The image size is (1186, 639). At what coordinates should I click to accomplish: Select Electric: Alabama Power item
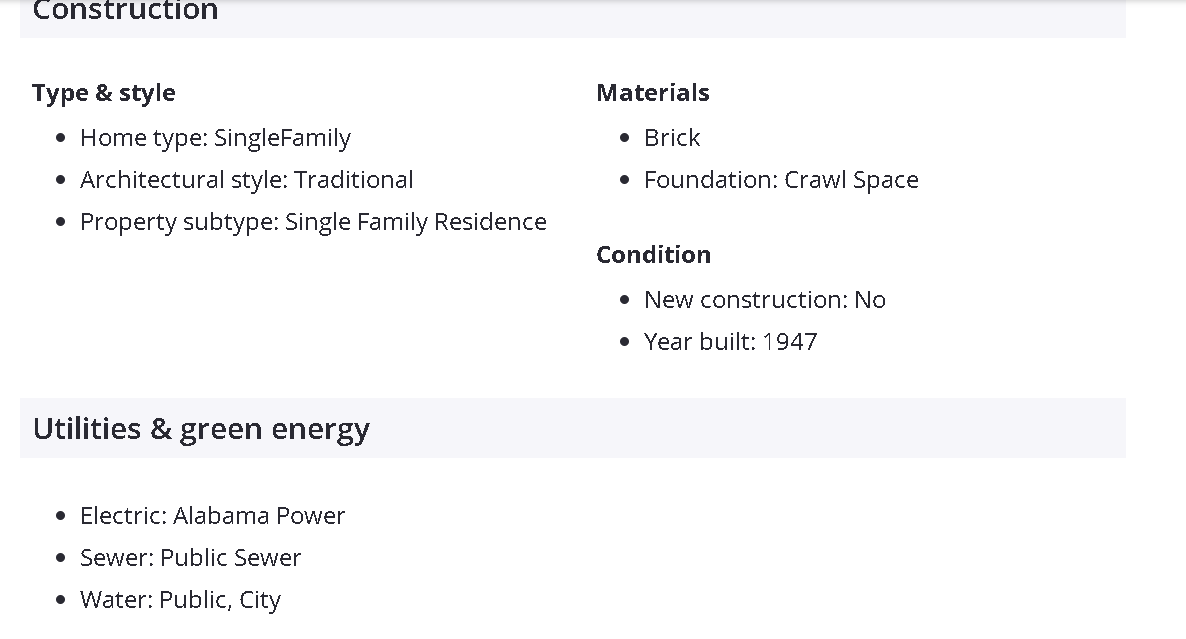tap(212, 516)
